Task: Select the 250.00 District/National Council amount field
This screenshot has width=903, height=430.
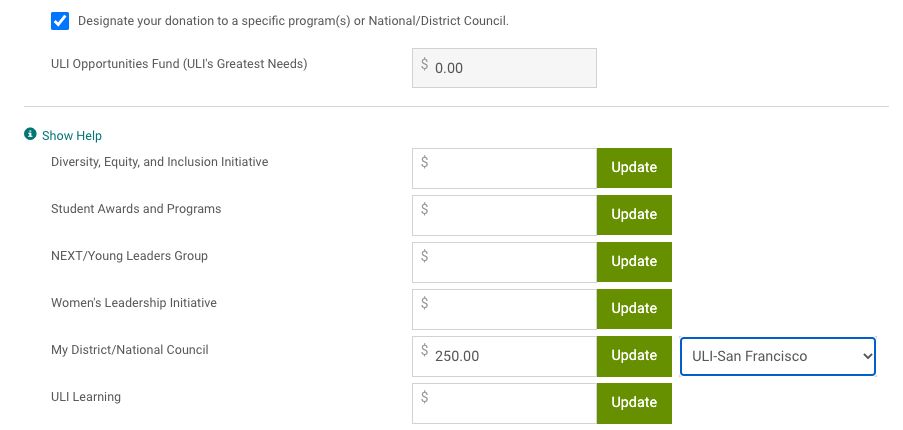Action: pos(504,356)
